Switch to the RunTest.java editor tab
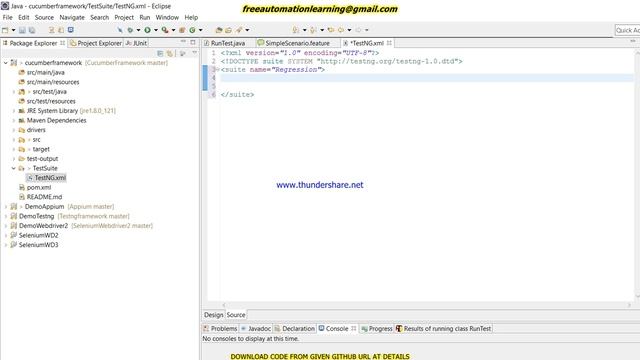Screen dimensions: 640x360 228,43
